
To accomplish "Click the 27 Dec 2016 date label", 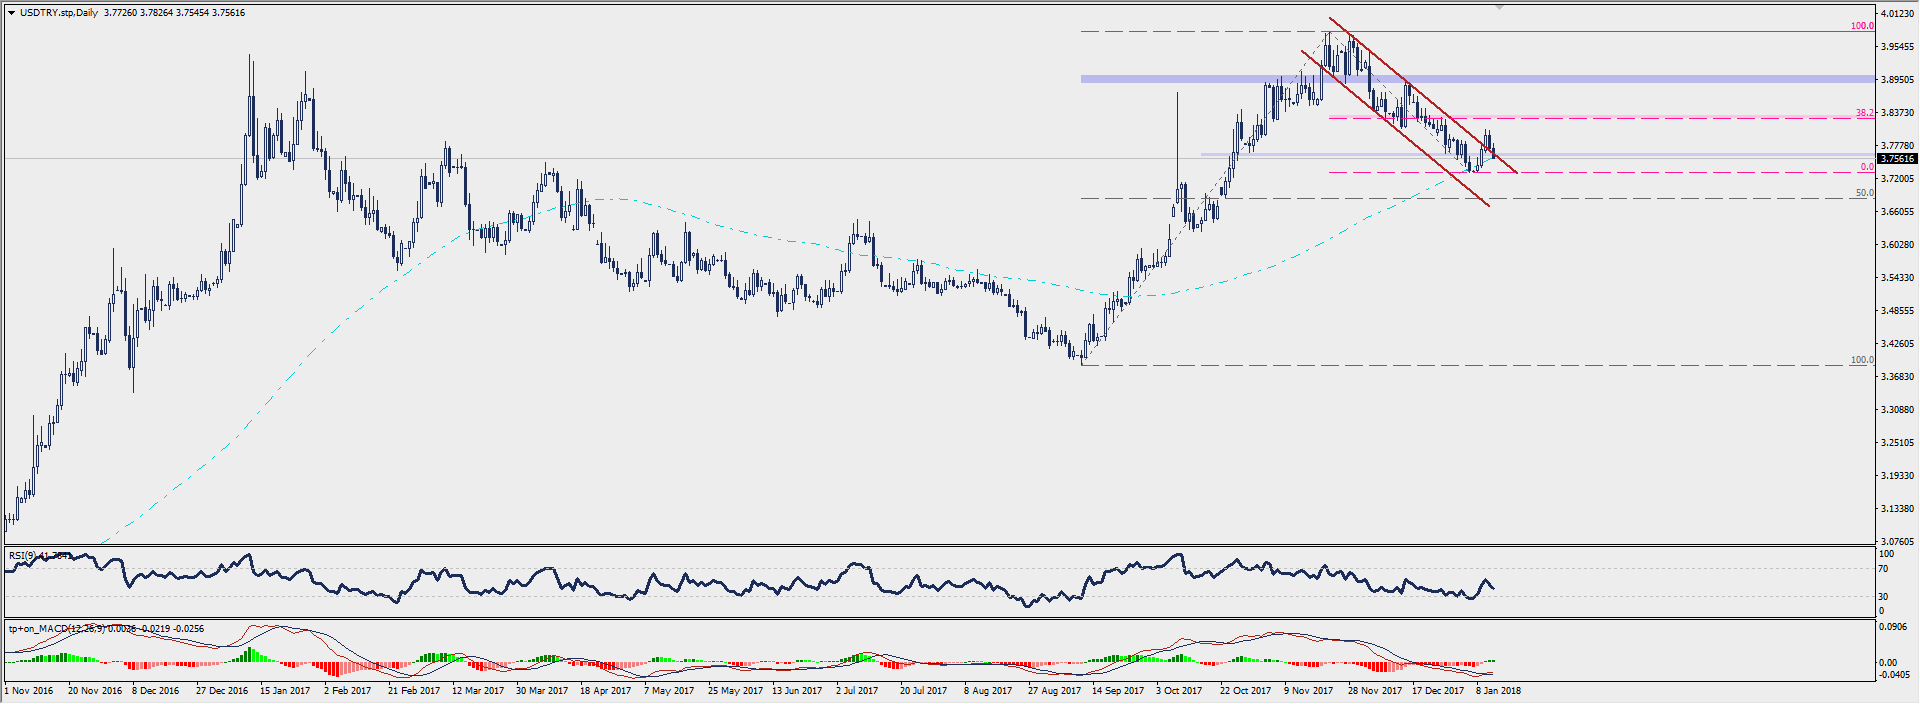I will [222, 691].
